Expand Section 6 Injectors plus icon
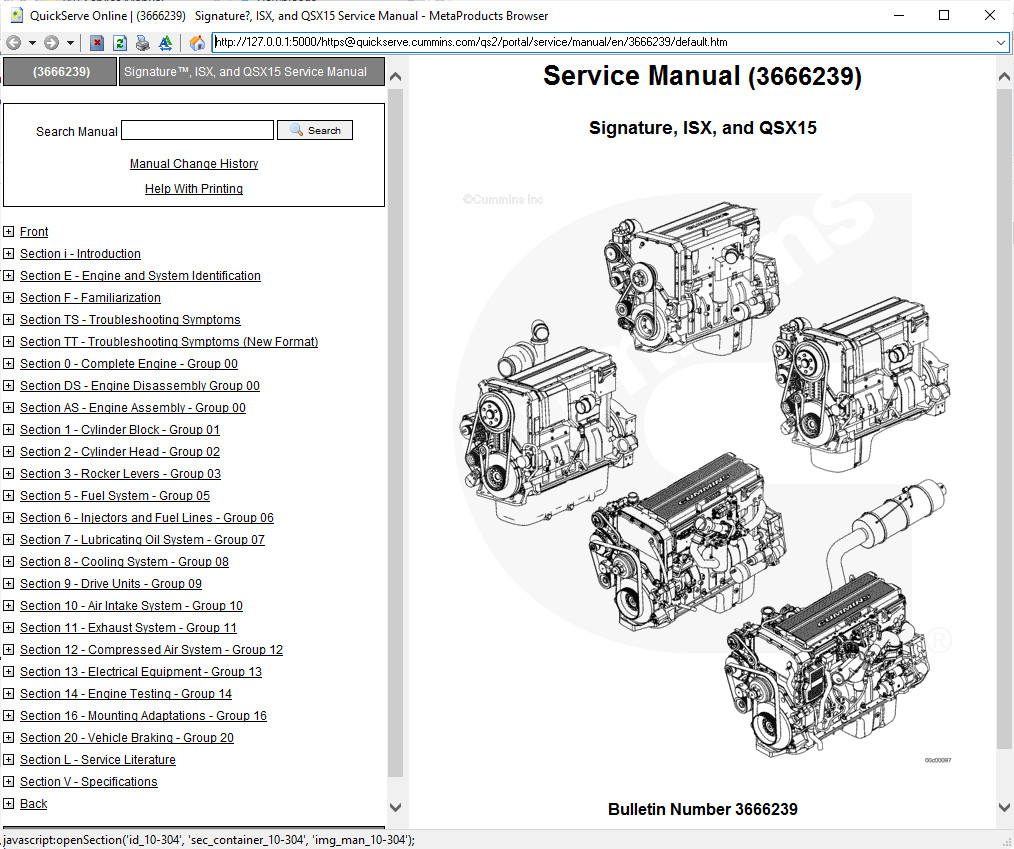 click(x=8, y=517)
